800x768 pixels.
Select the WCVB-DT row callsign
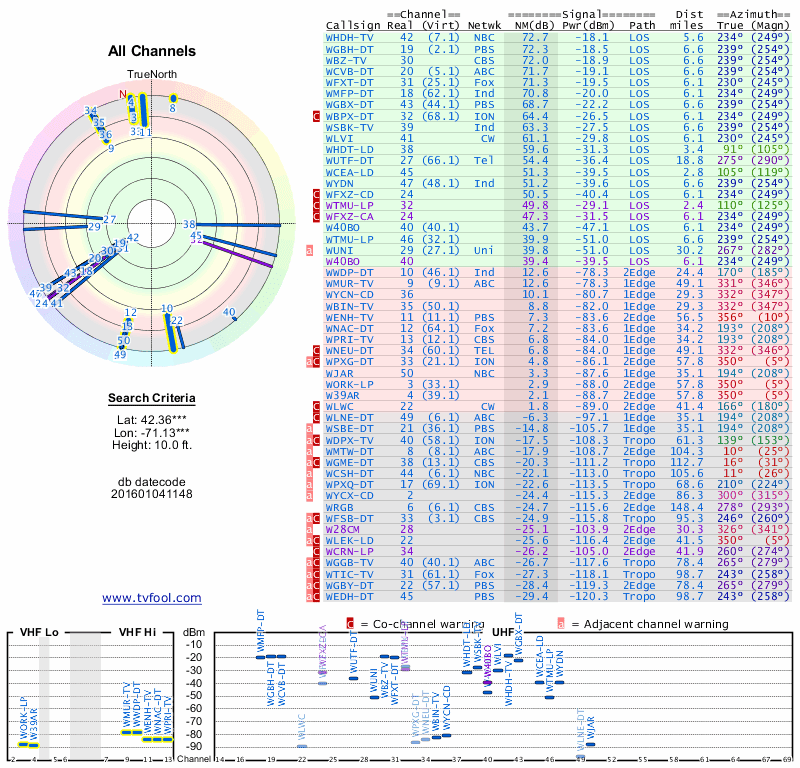point(350,71)
